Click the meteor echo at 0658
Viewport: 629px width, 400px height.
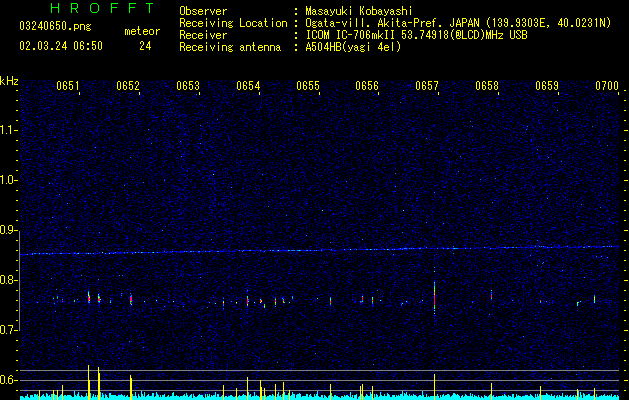tap(491, 295)
